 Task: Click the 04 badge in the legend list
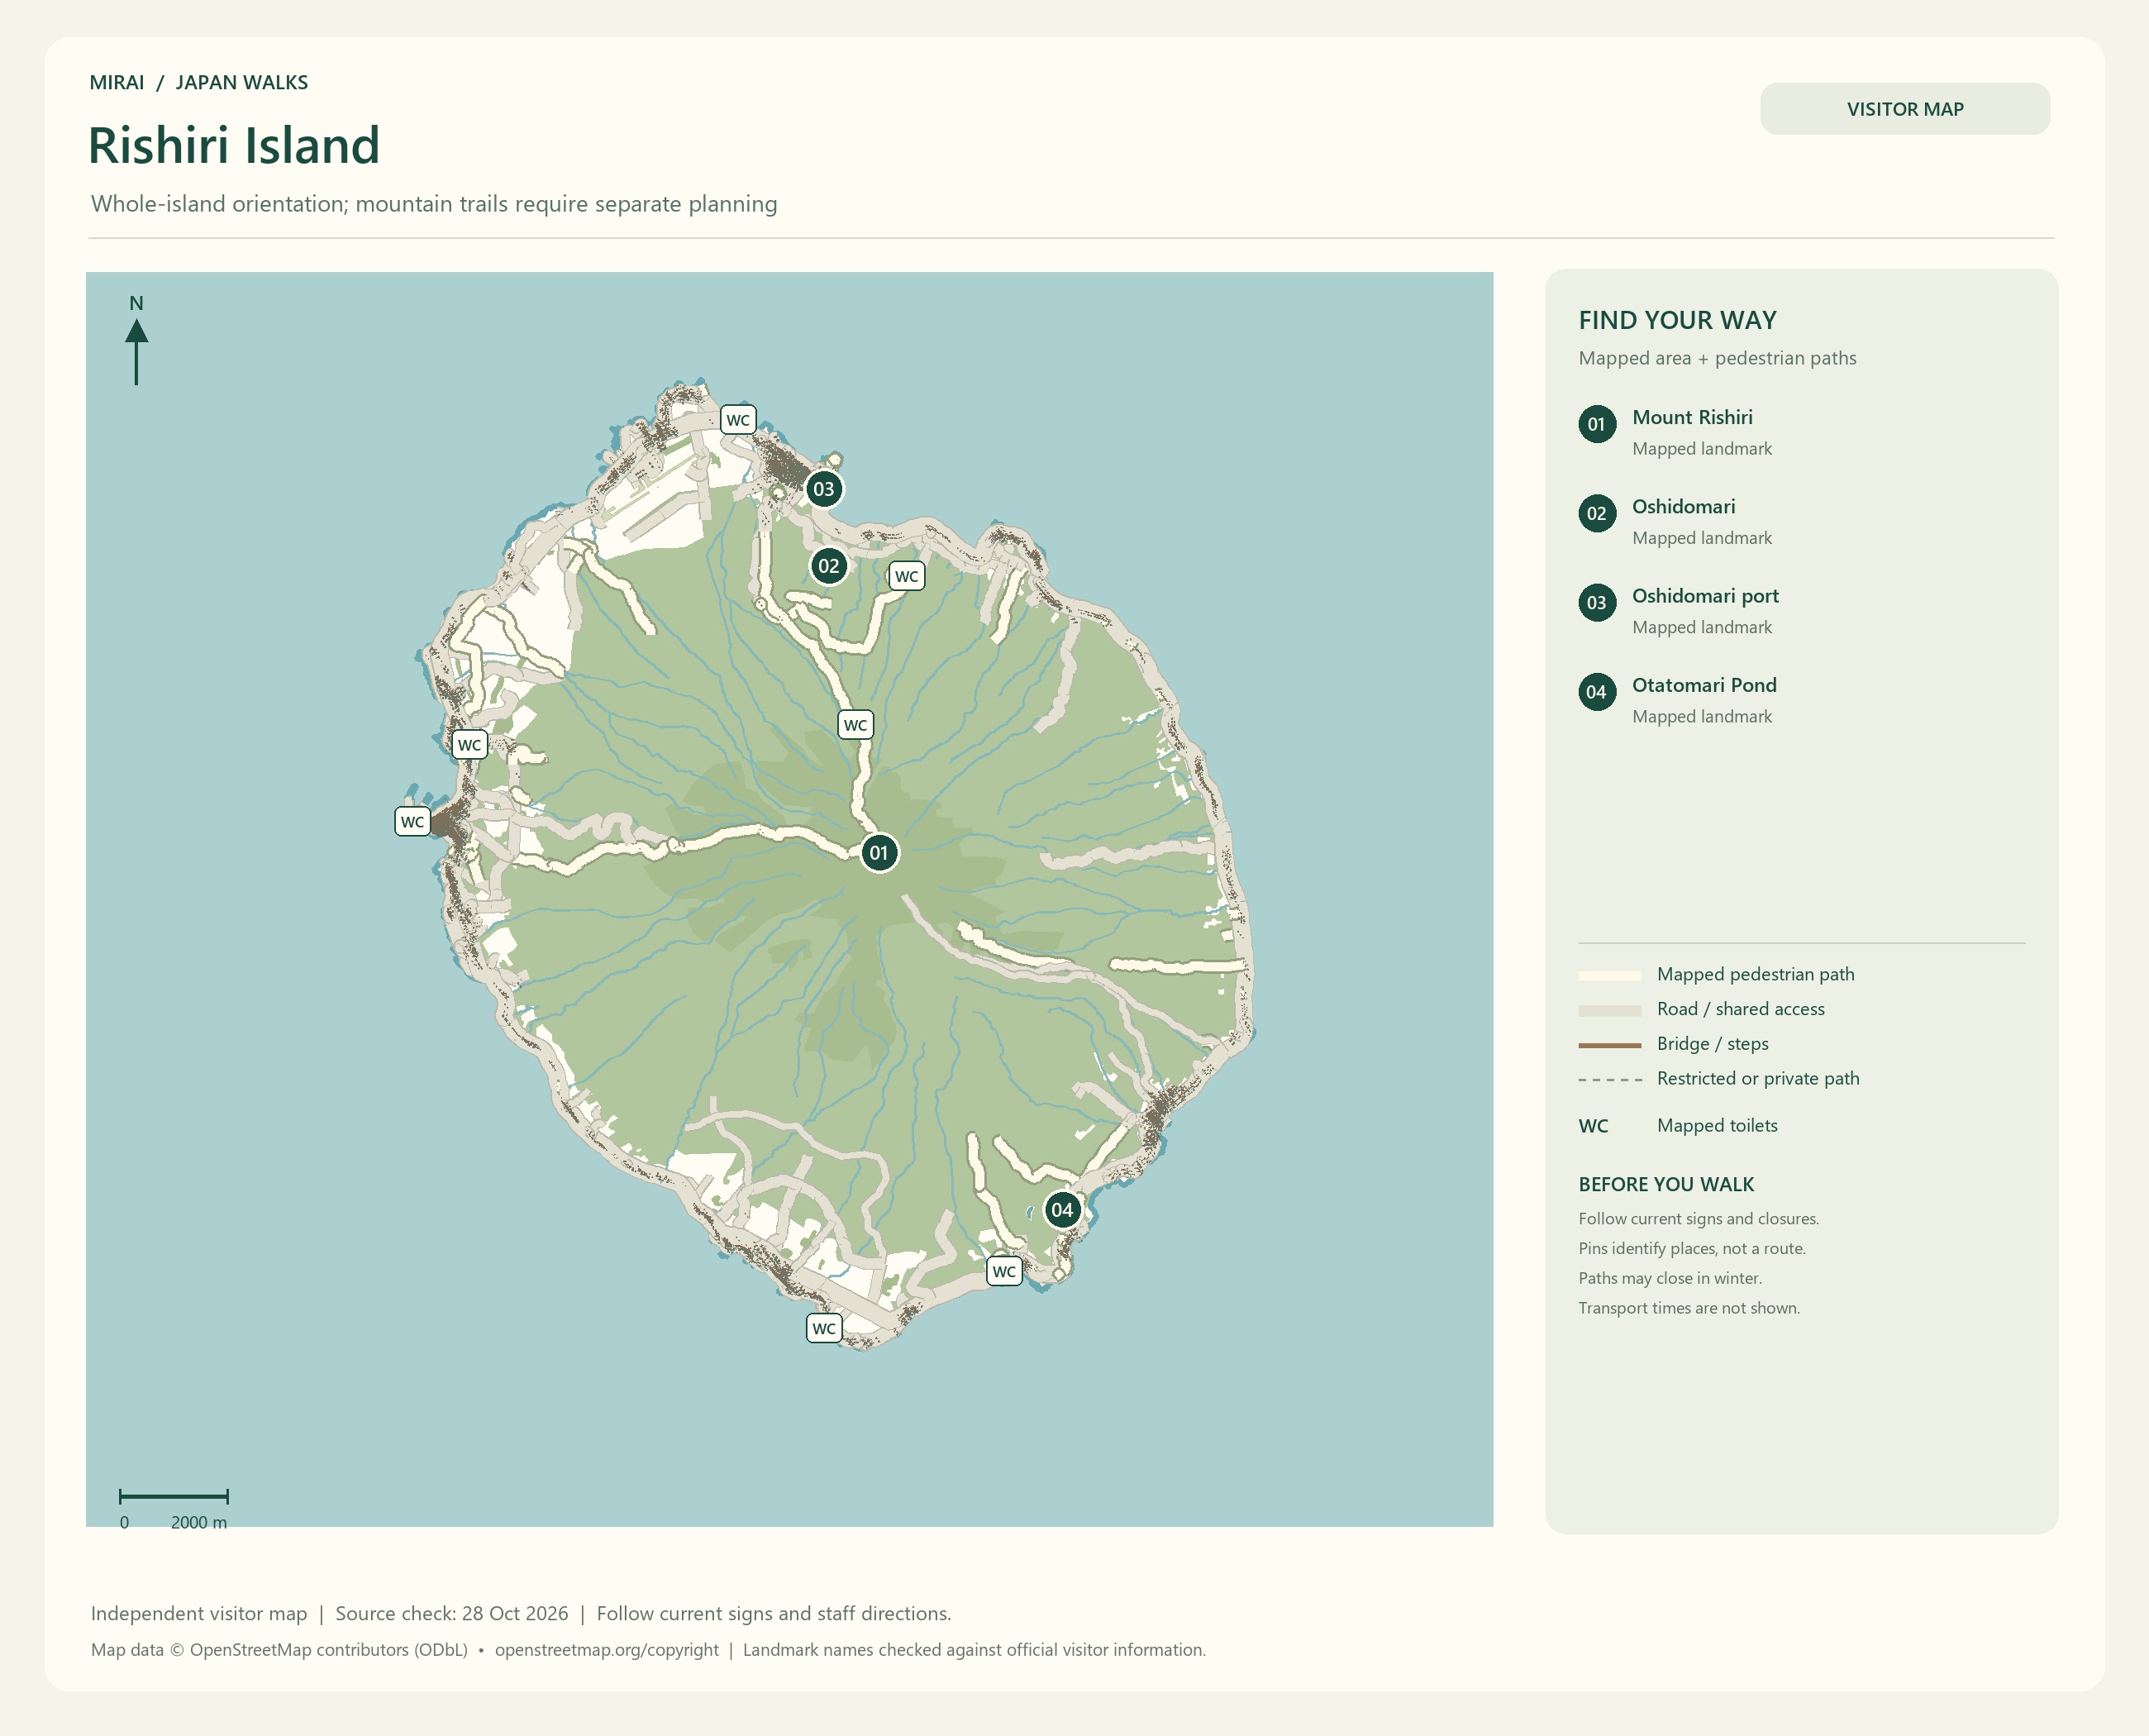[x=1597, y=692]
